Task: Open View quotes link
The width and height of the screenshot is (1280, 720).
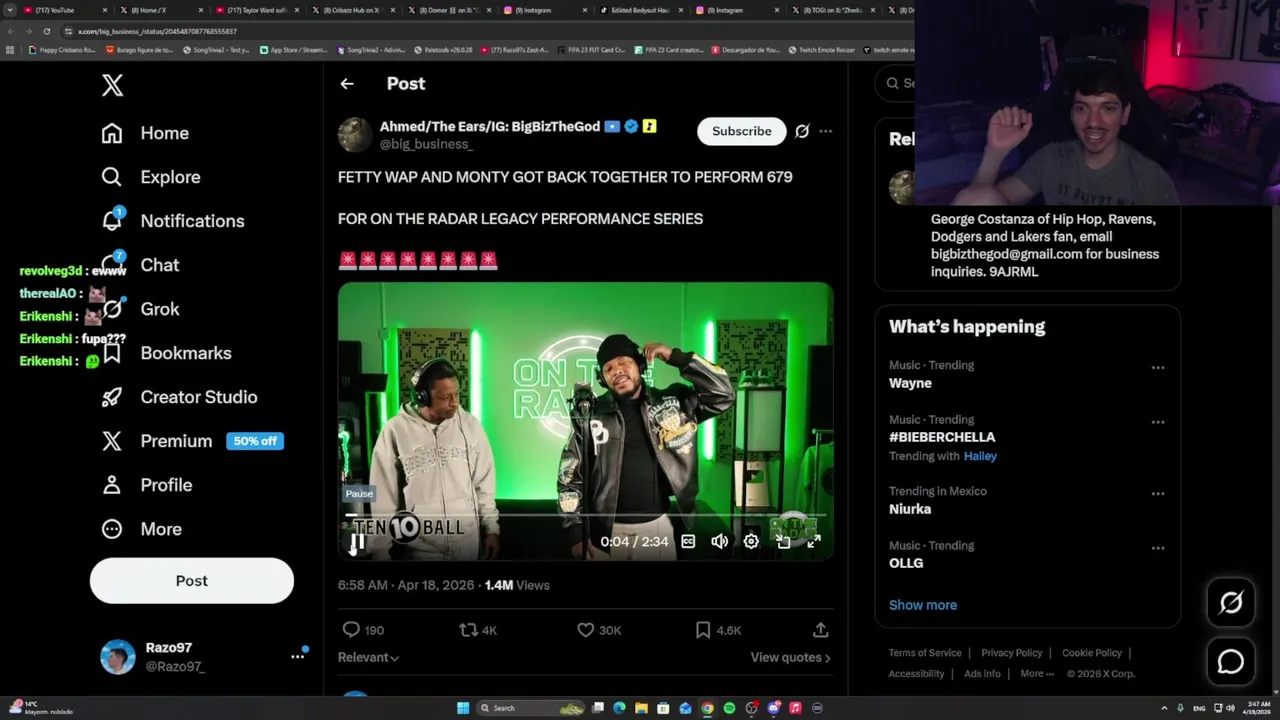Action: pyautogui.click(x=790, y=657)
